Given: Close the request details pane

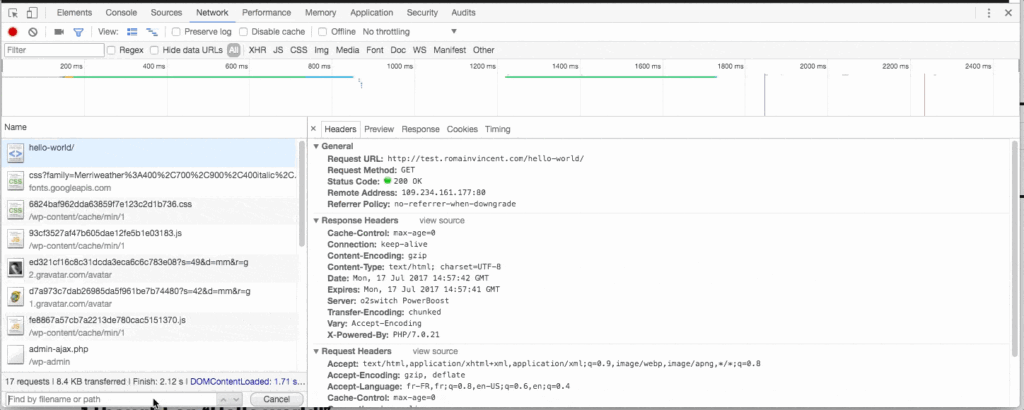Looking at the screenshot, I should pos(313,129).
